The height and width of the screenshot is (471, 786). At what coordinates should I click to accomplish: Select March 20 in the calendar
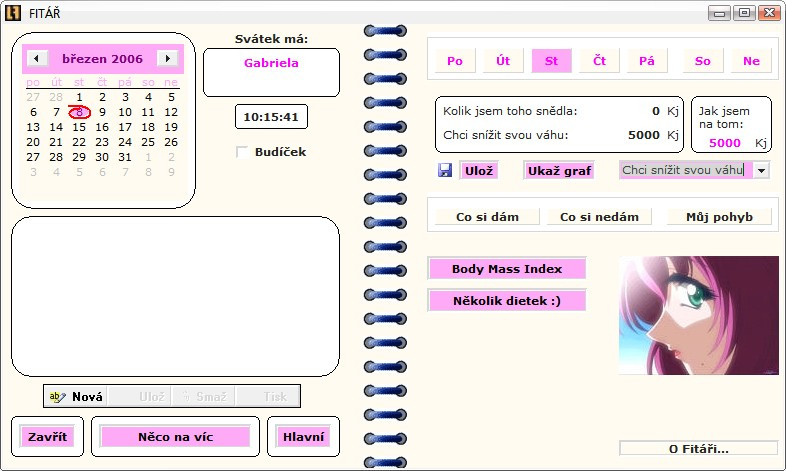[x=33, y=142]
